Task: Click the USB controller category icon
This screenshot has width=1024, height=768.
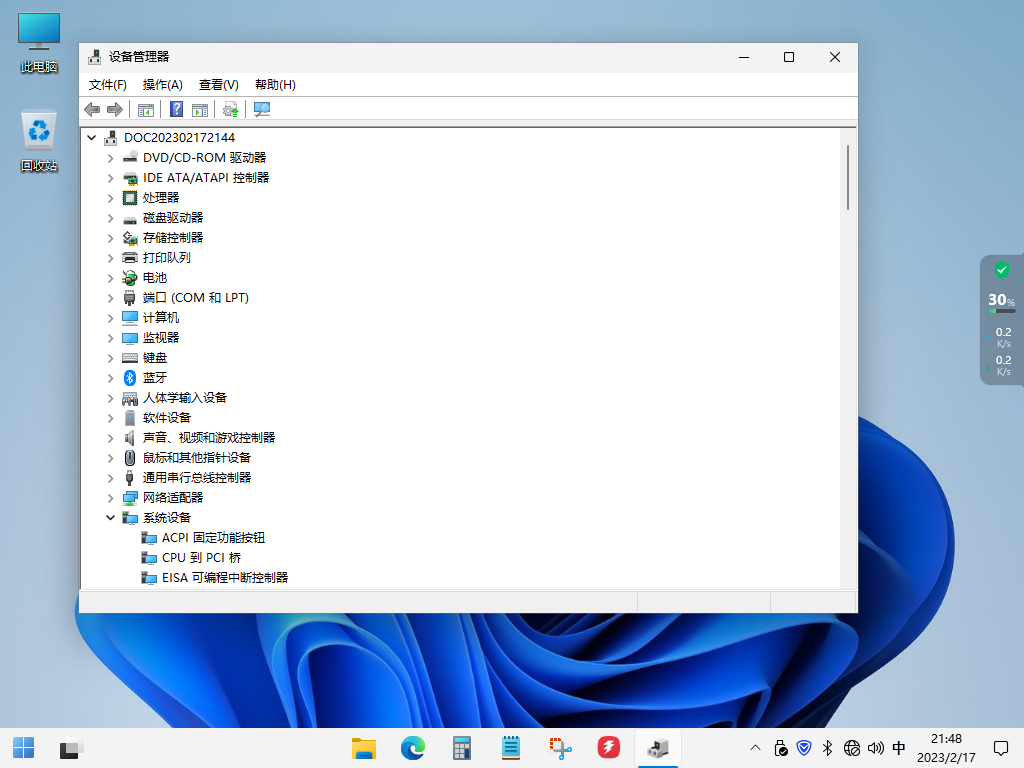Action: 130,478
